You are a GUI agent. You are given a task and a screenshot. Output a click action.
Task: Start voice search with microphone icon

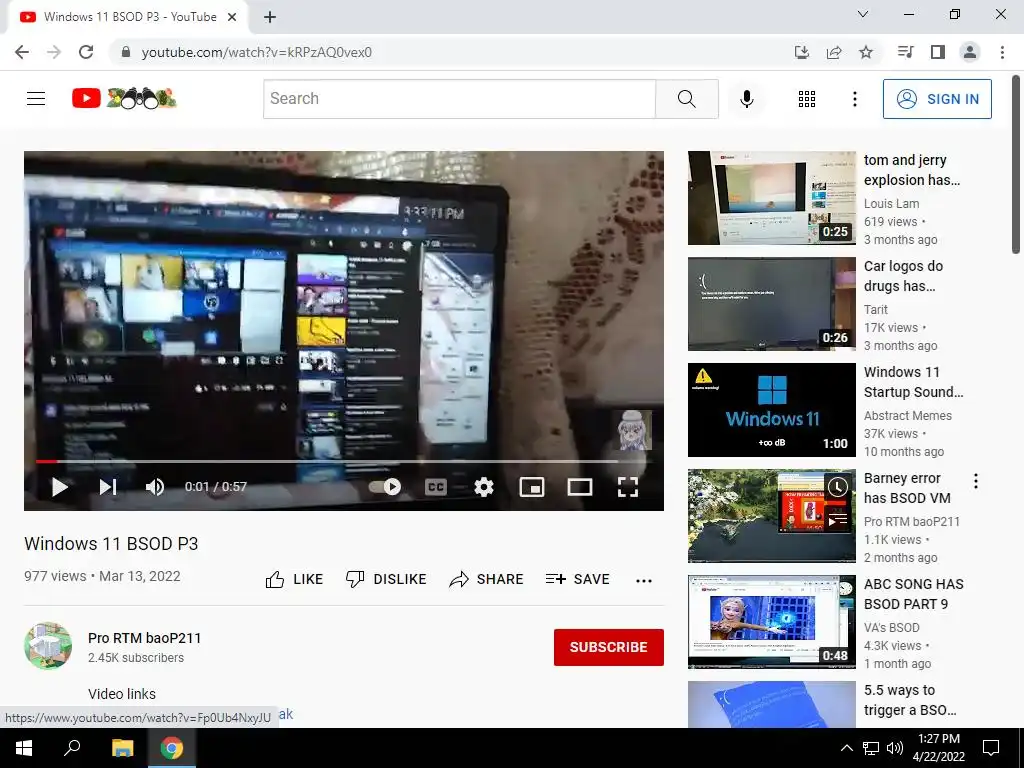point(746,99)
